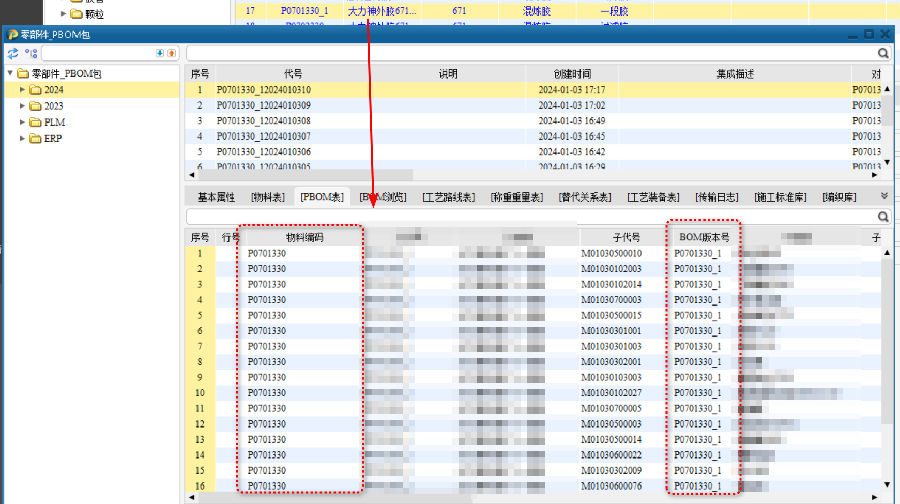900x504 pixels.
Task: Open the PLM folder icon
Action: click(36, 122)
